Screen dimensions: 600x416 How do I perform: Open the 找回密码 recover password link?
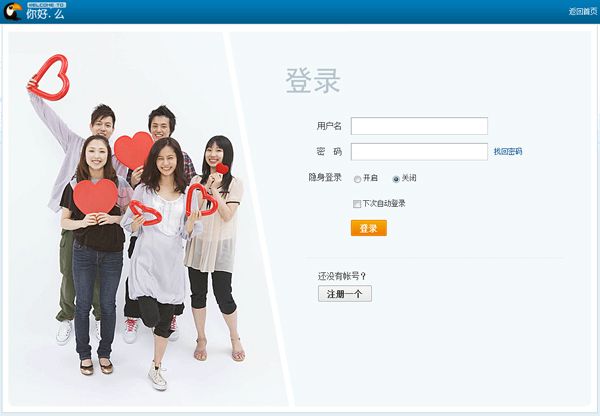[508, 152]
